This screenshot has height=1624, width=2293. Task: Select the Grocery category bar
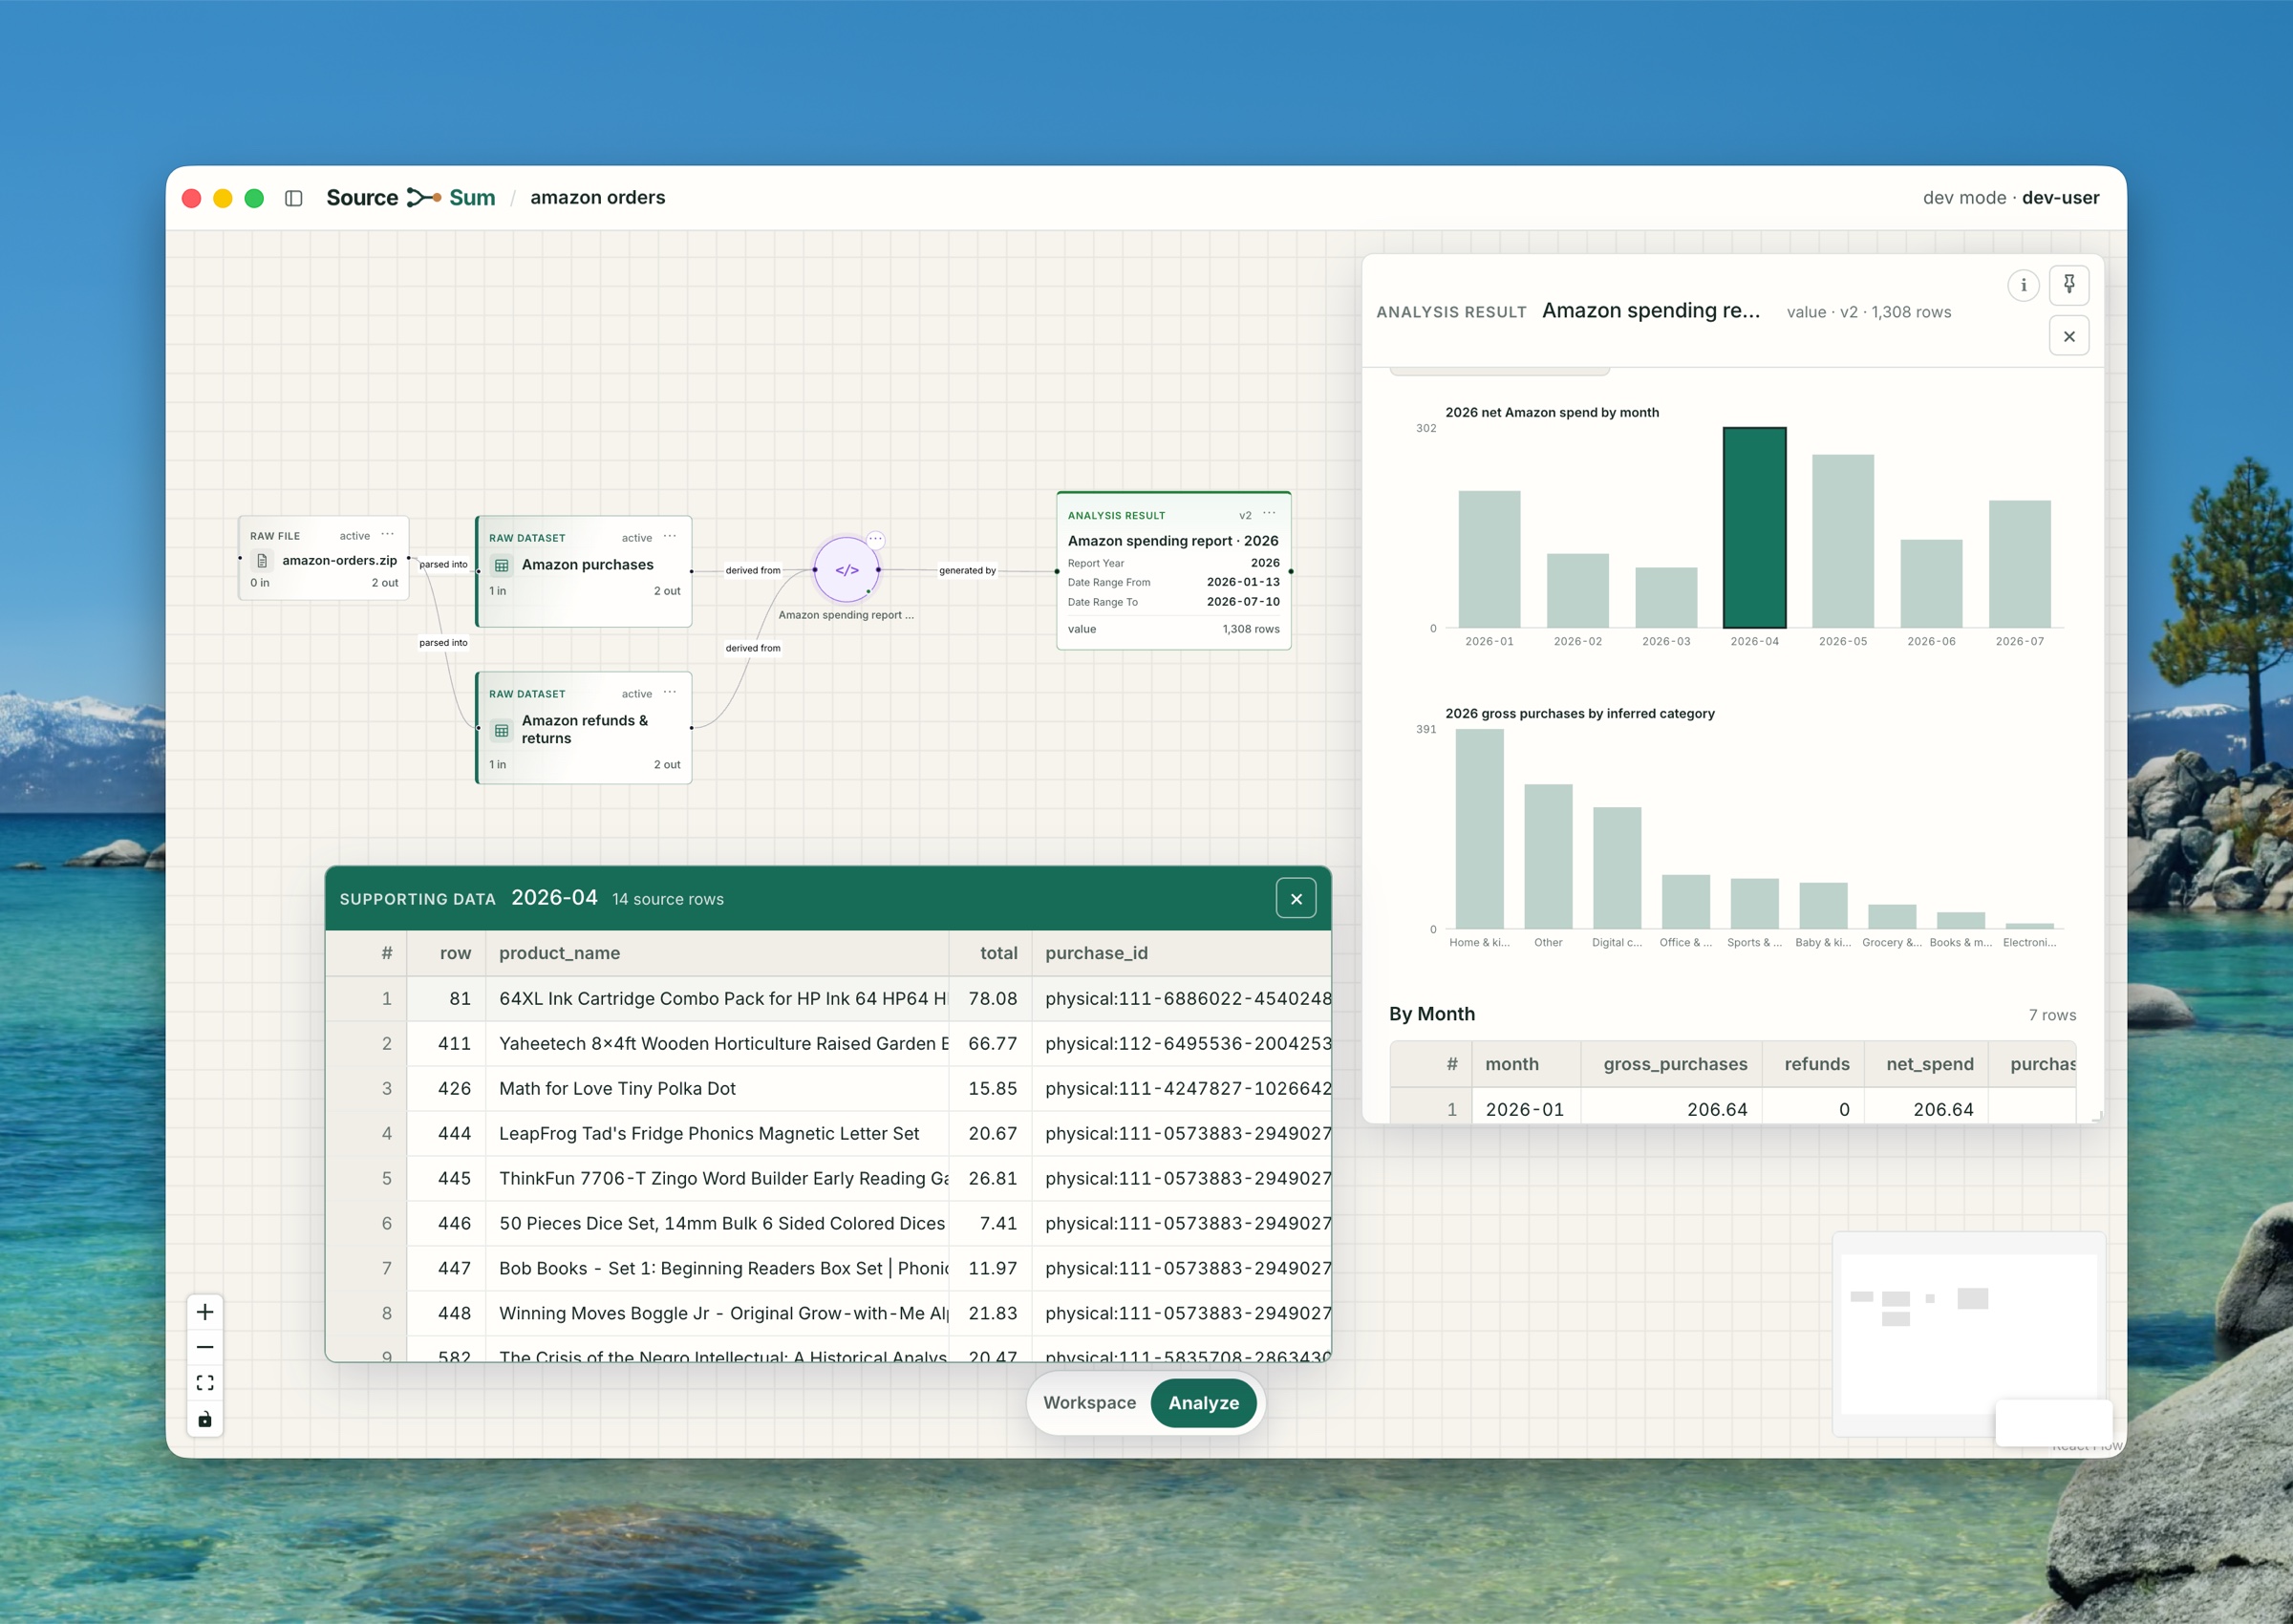pyautogui.click(x=1892, y=917)
